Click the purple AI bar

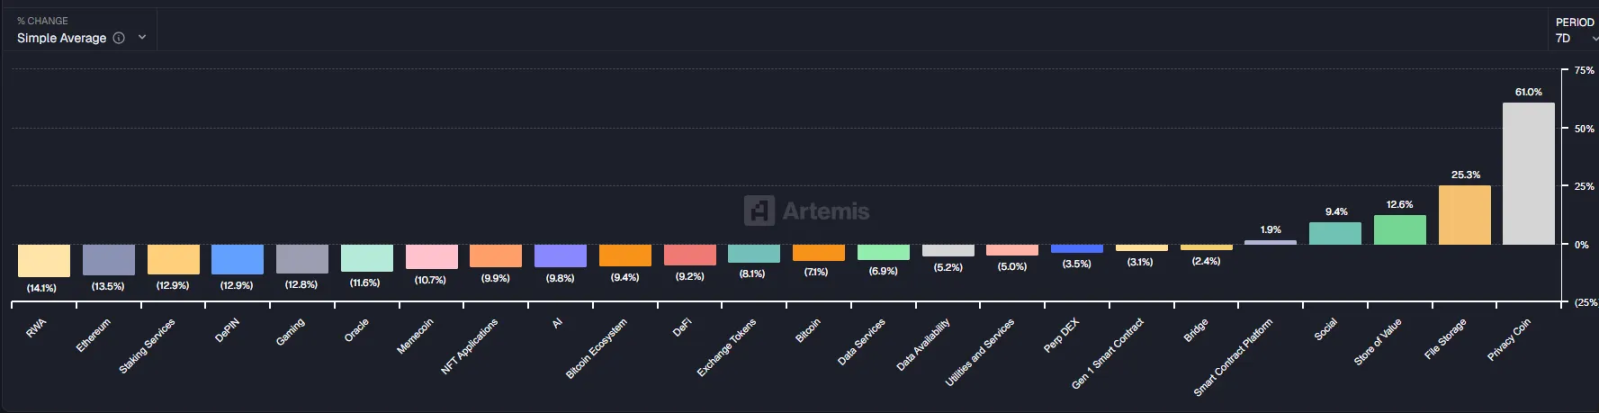tap(560, 256)
